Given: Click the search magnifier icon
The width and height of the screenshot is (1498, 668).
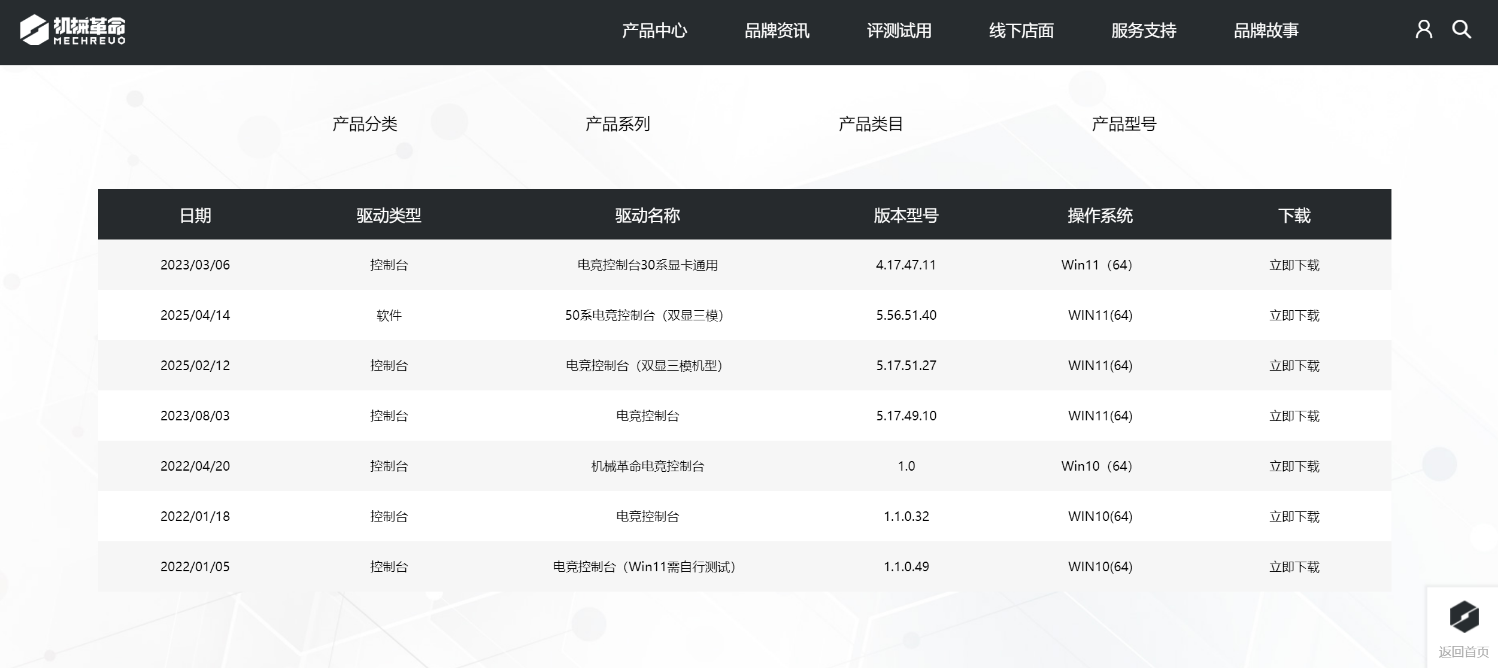Looking at the screenshot, I should click(x=1461, y=30).
